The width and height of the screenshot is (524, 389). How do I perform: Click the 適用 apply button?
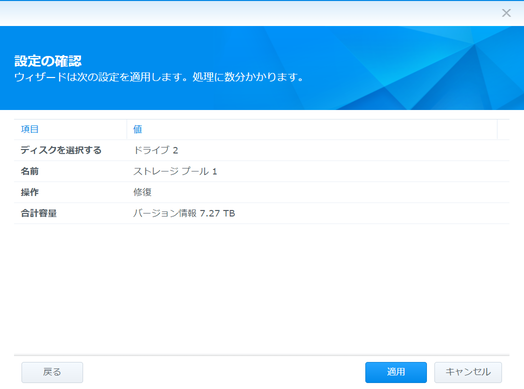coord(396,372)
